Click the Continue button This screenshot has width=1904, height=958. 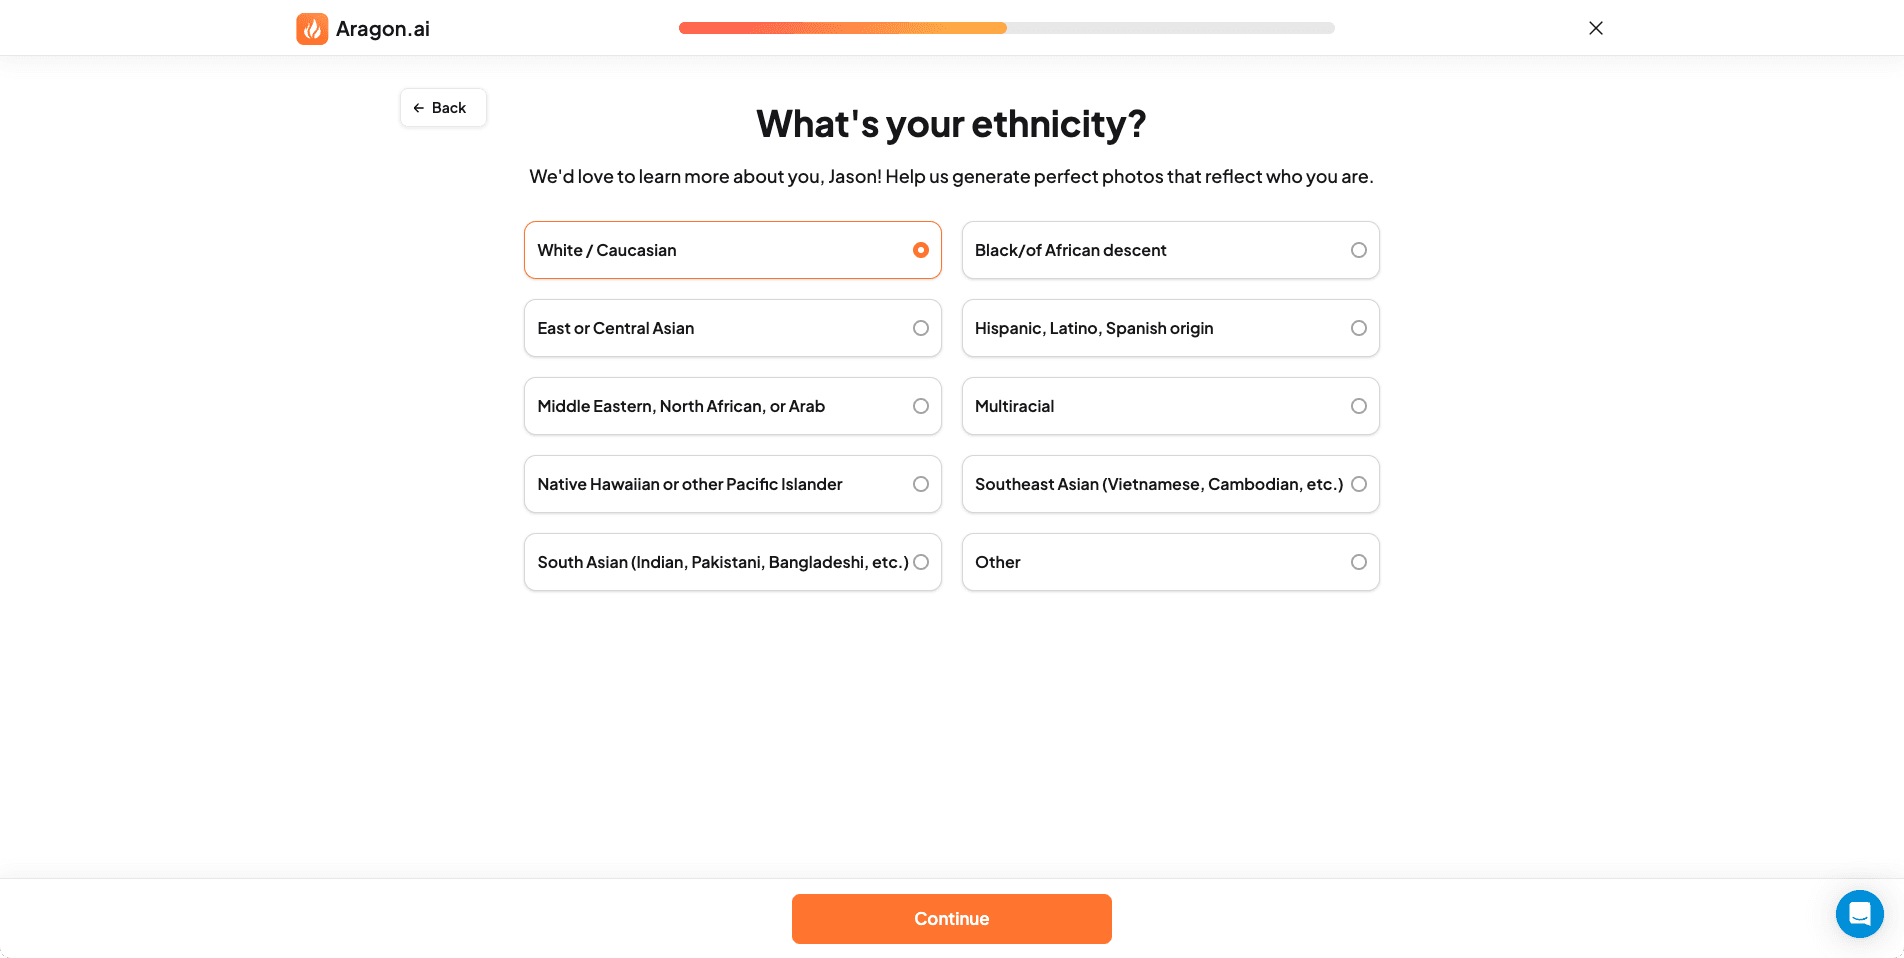(951, 918)
